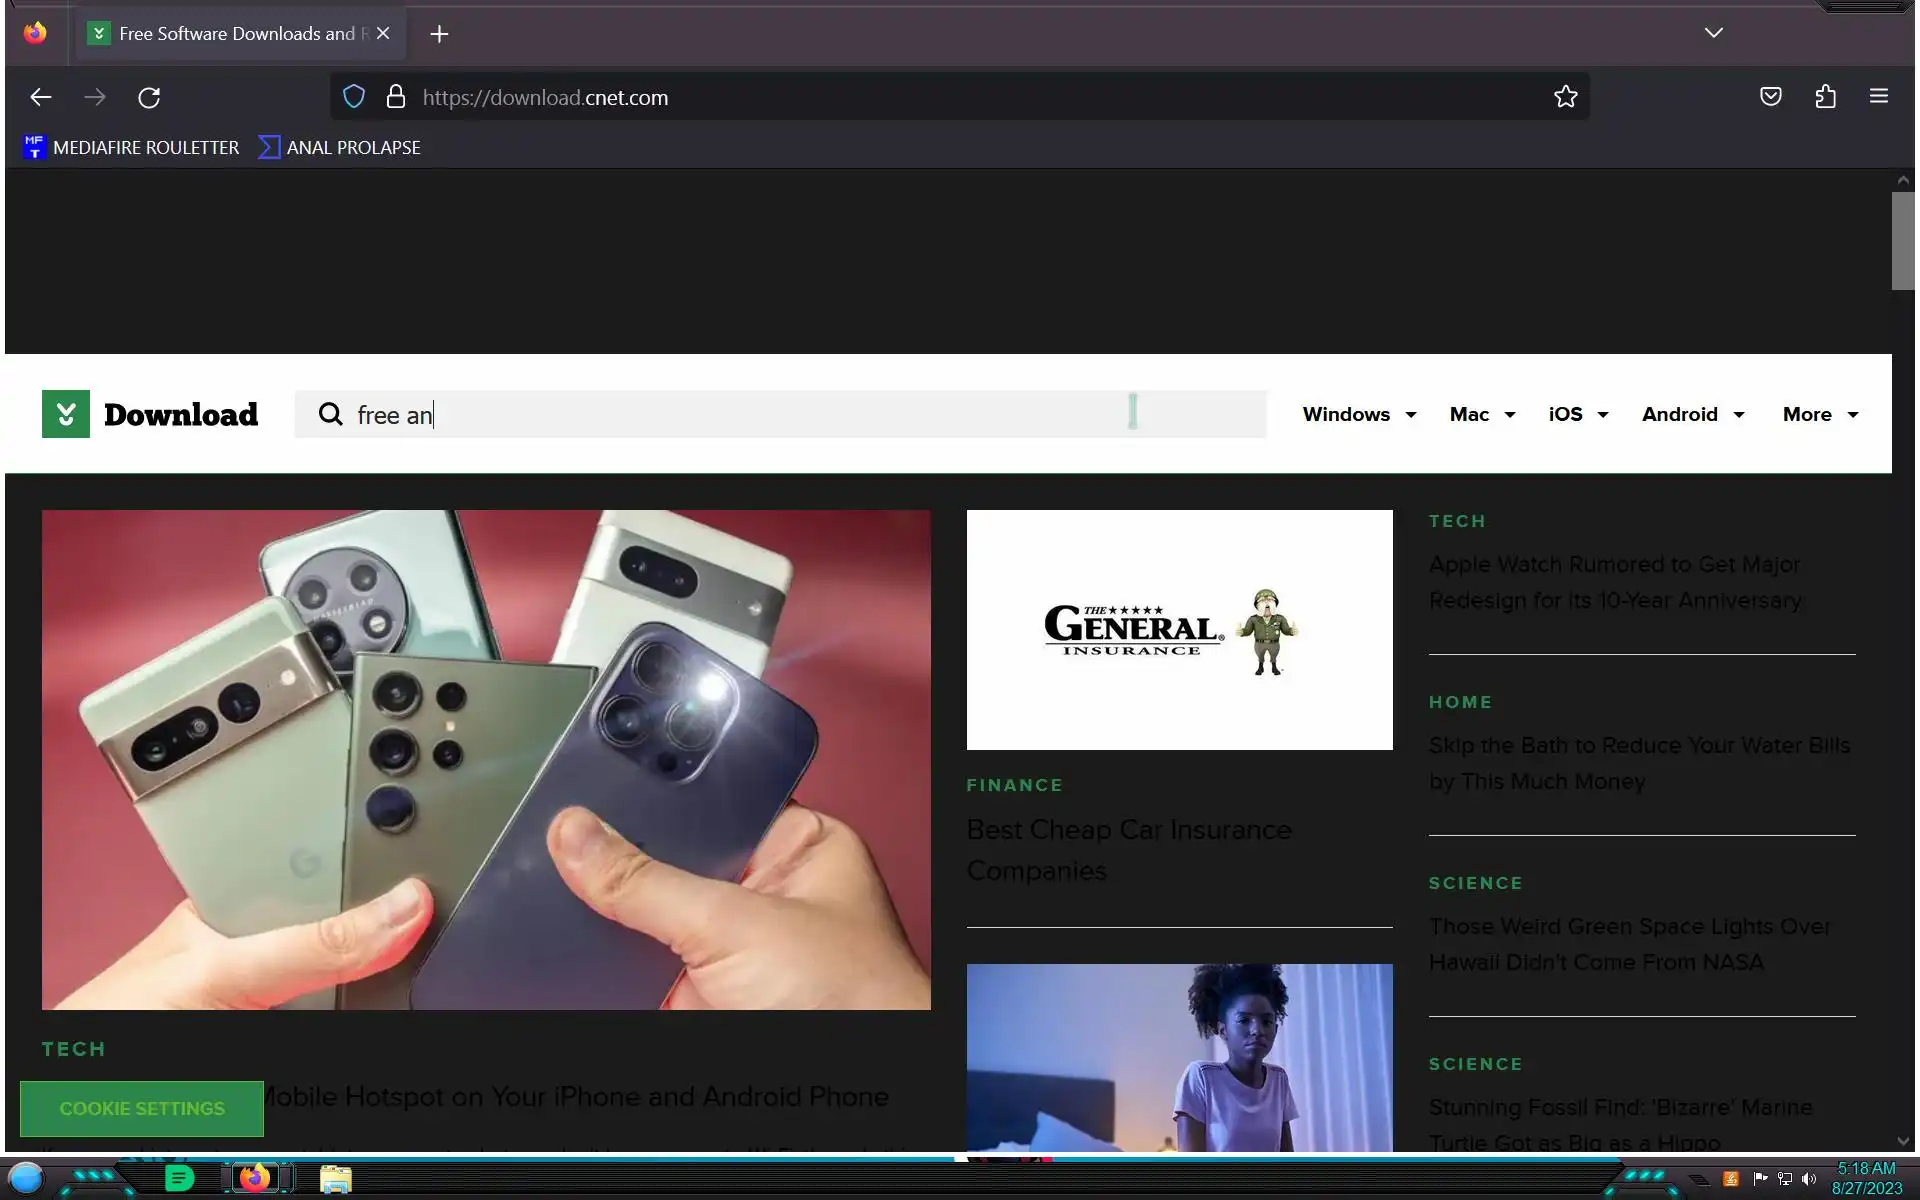Screen dimensions: 1920x1200
Task: Open a new browser tab
Action: point(439,34)
